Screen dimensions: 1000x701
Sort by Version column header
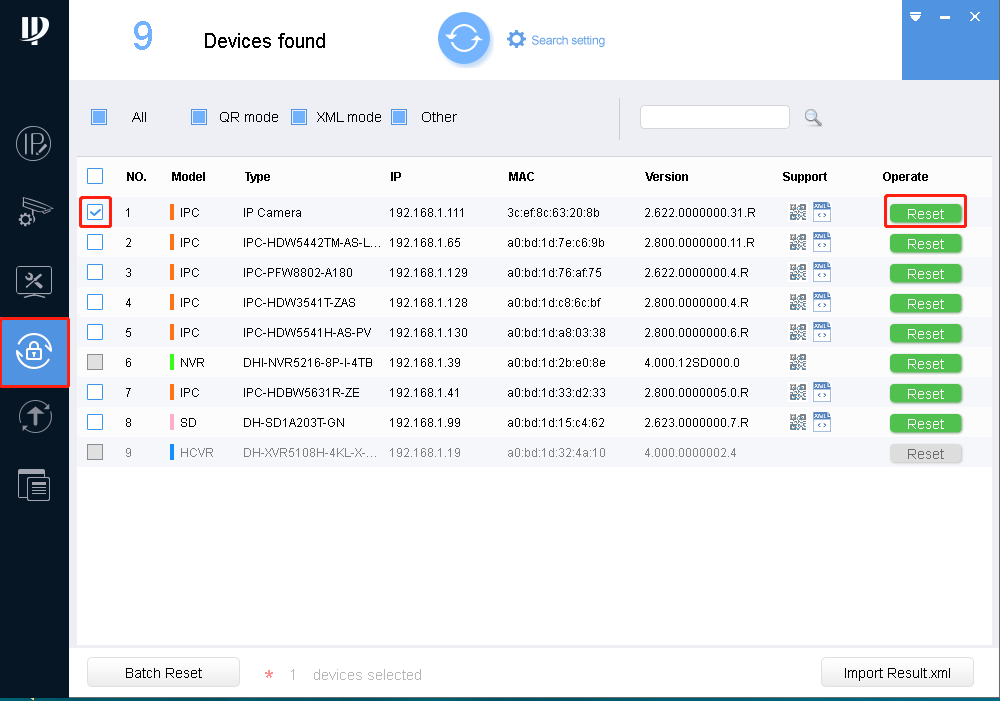666,177
